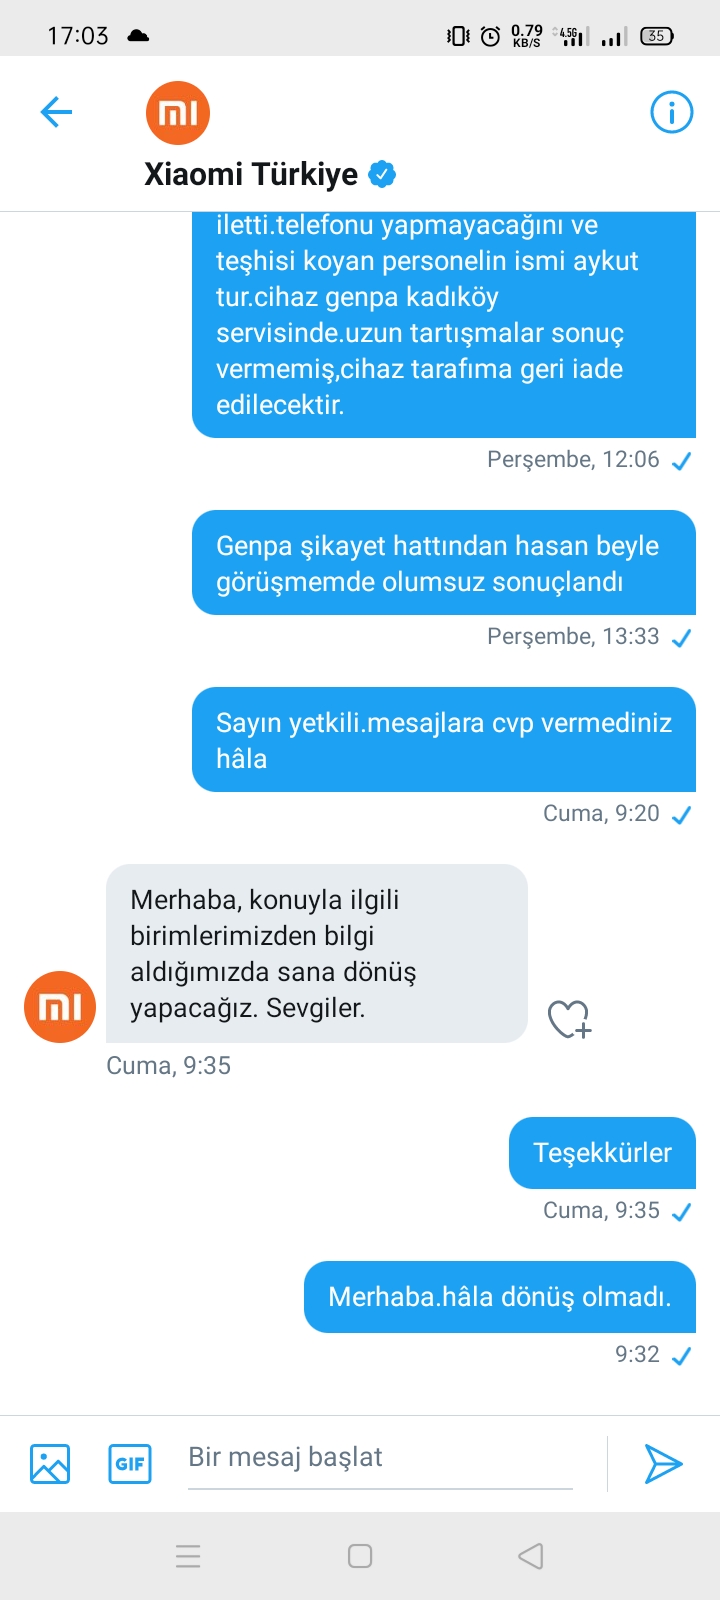Tap the send message arrow icon

pyautogui.click(x=663, y=1464)
